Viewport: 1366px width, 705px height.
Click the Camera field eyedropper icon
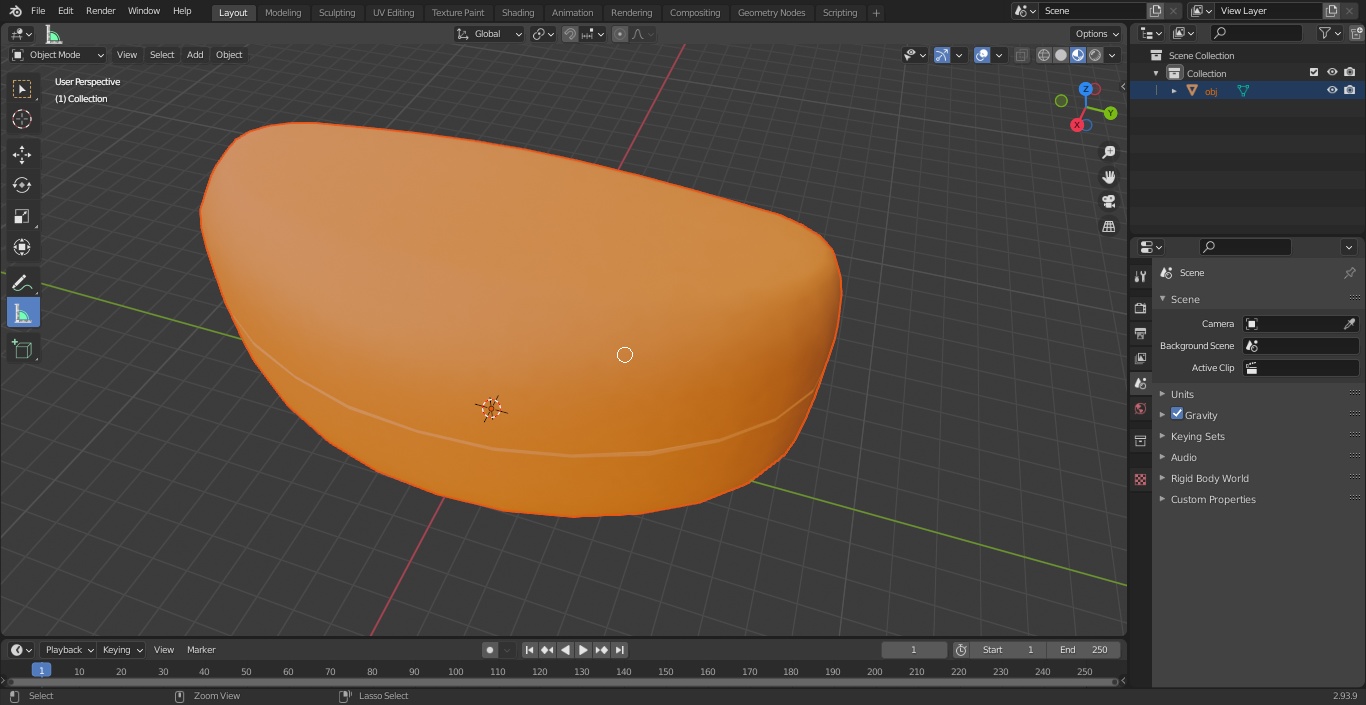pos(1349,324)
